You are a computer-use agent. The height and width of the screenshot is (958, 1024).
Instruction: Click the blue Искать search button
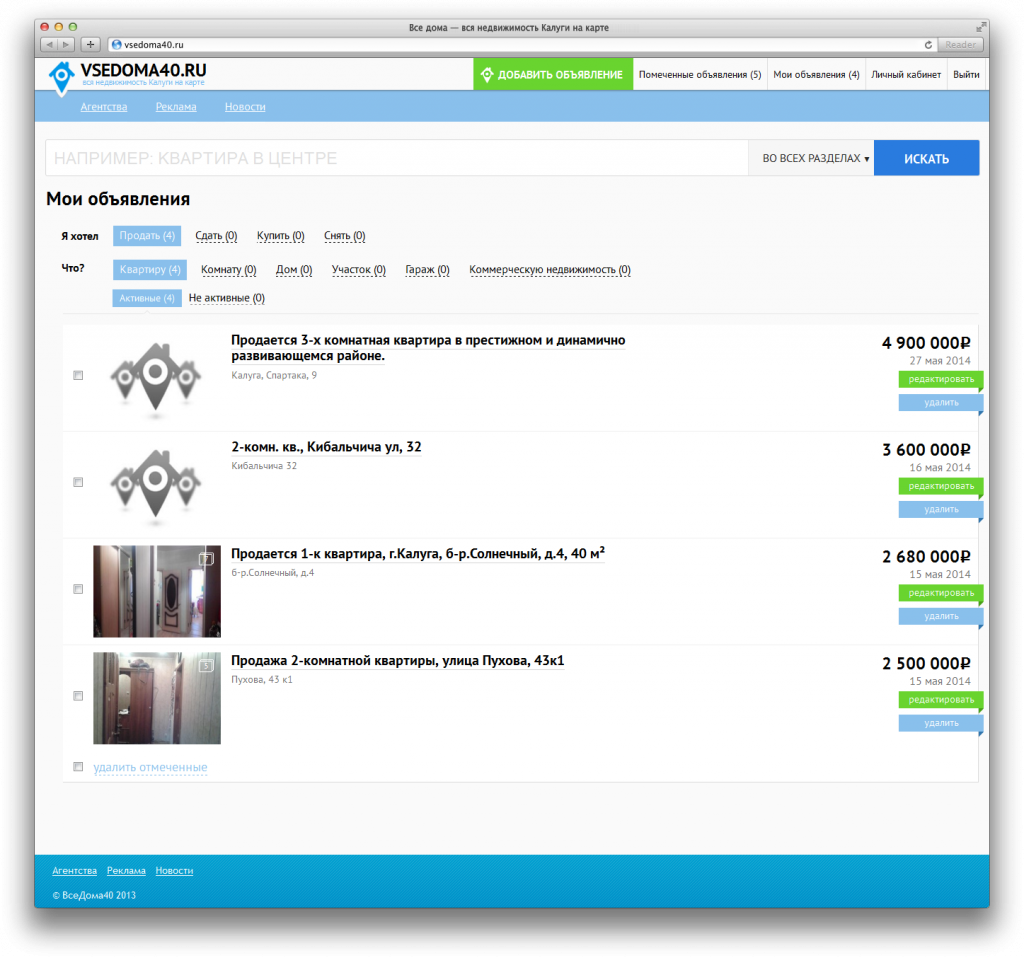pos(926,158)
